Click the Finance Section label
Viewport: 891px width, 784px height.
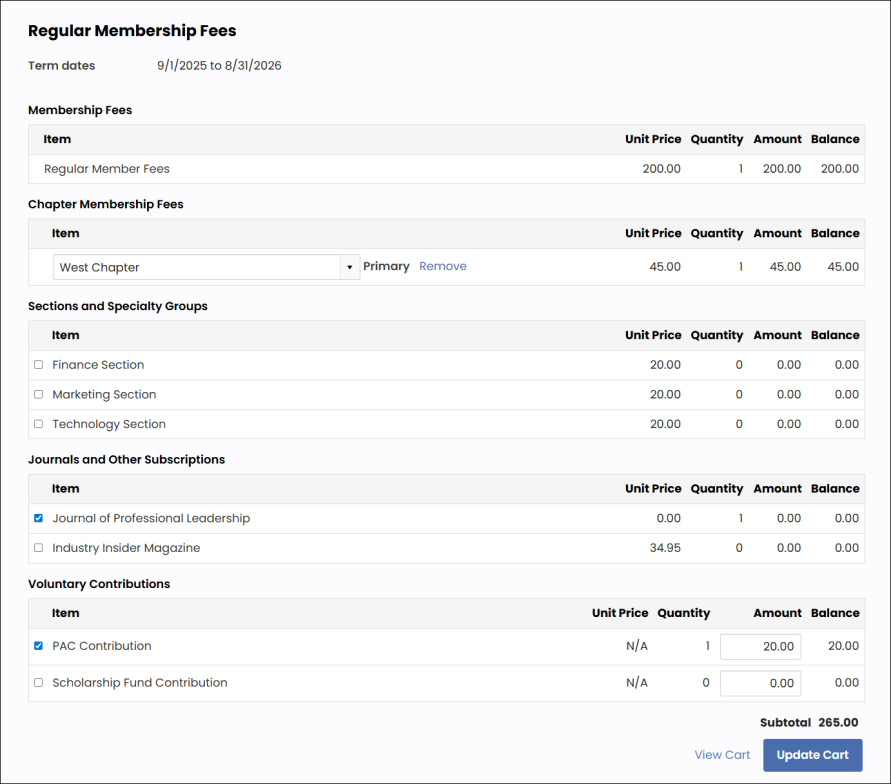(98, 365)
